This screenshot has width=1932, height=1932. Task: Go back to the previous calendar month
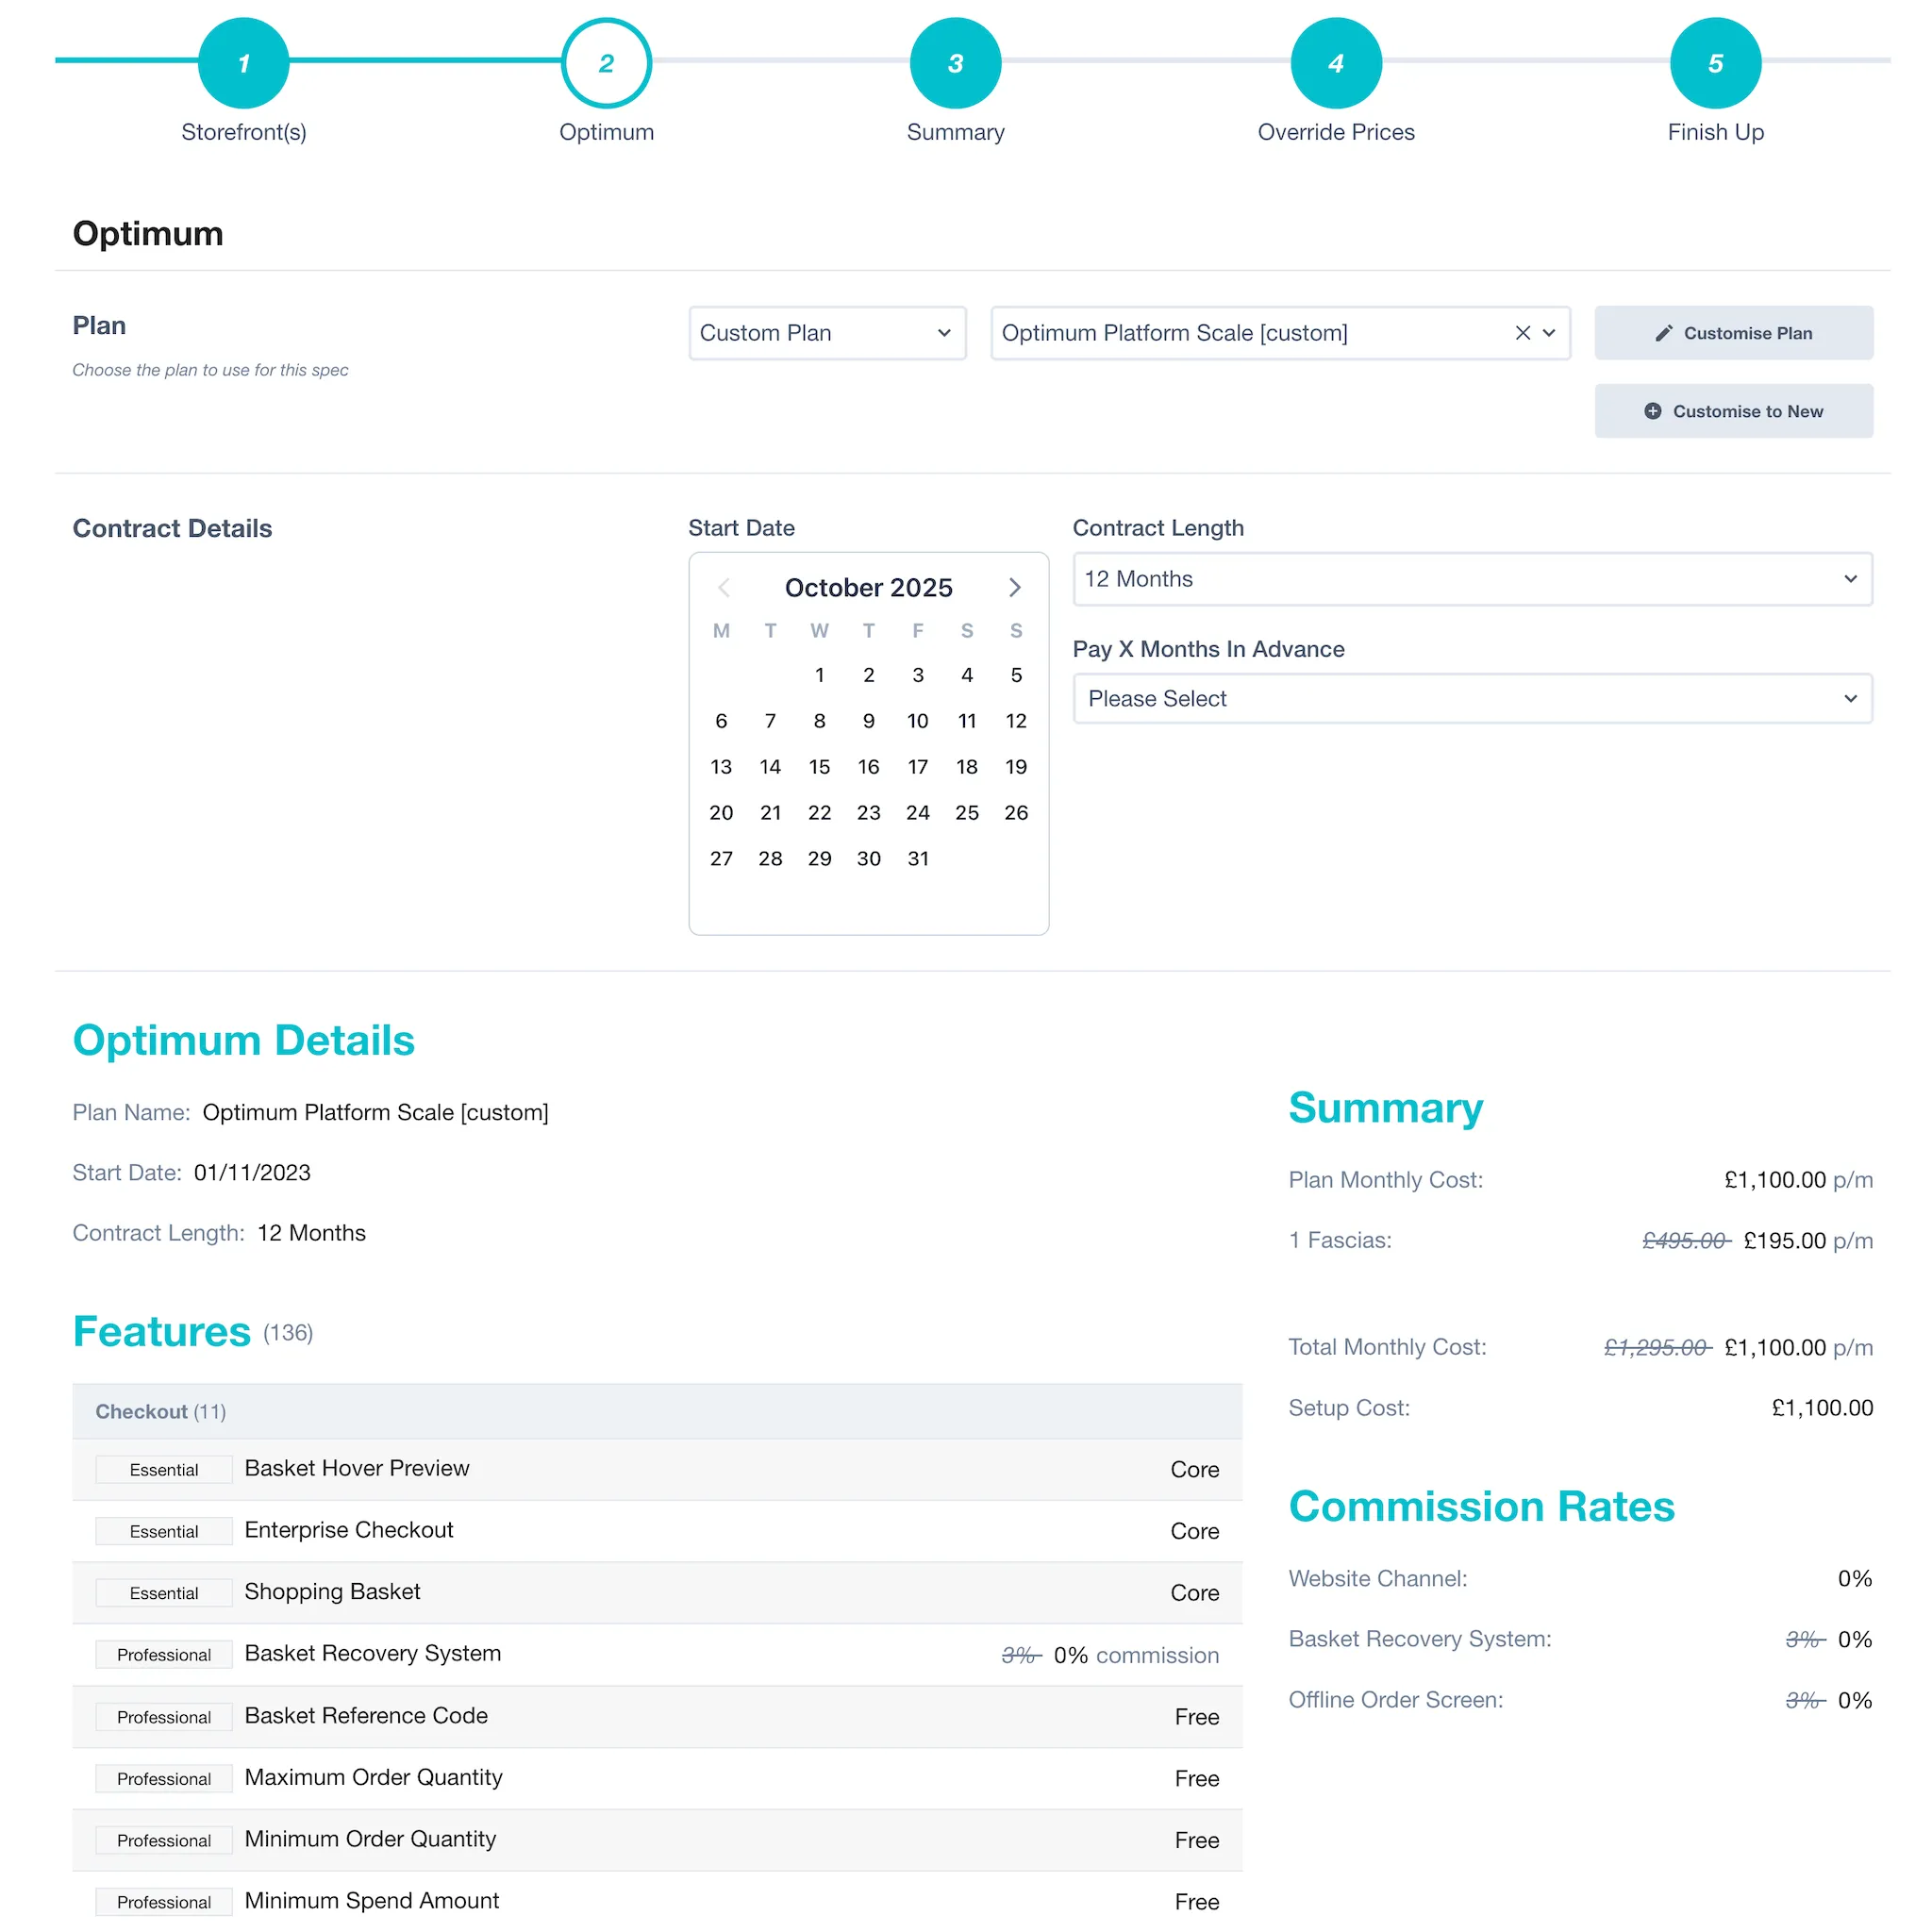pos(723,588)
